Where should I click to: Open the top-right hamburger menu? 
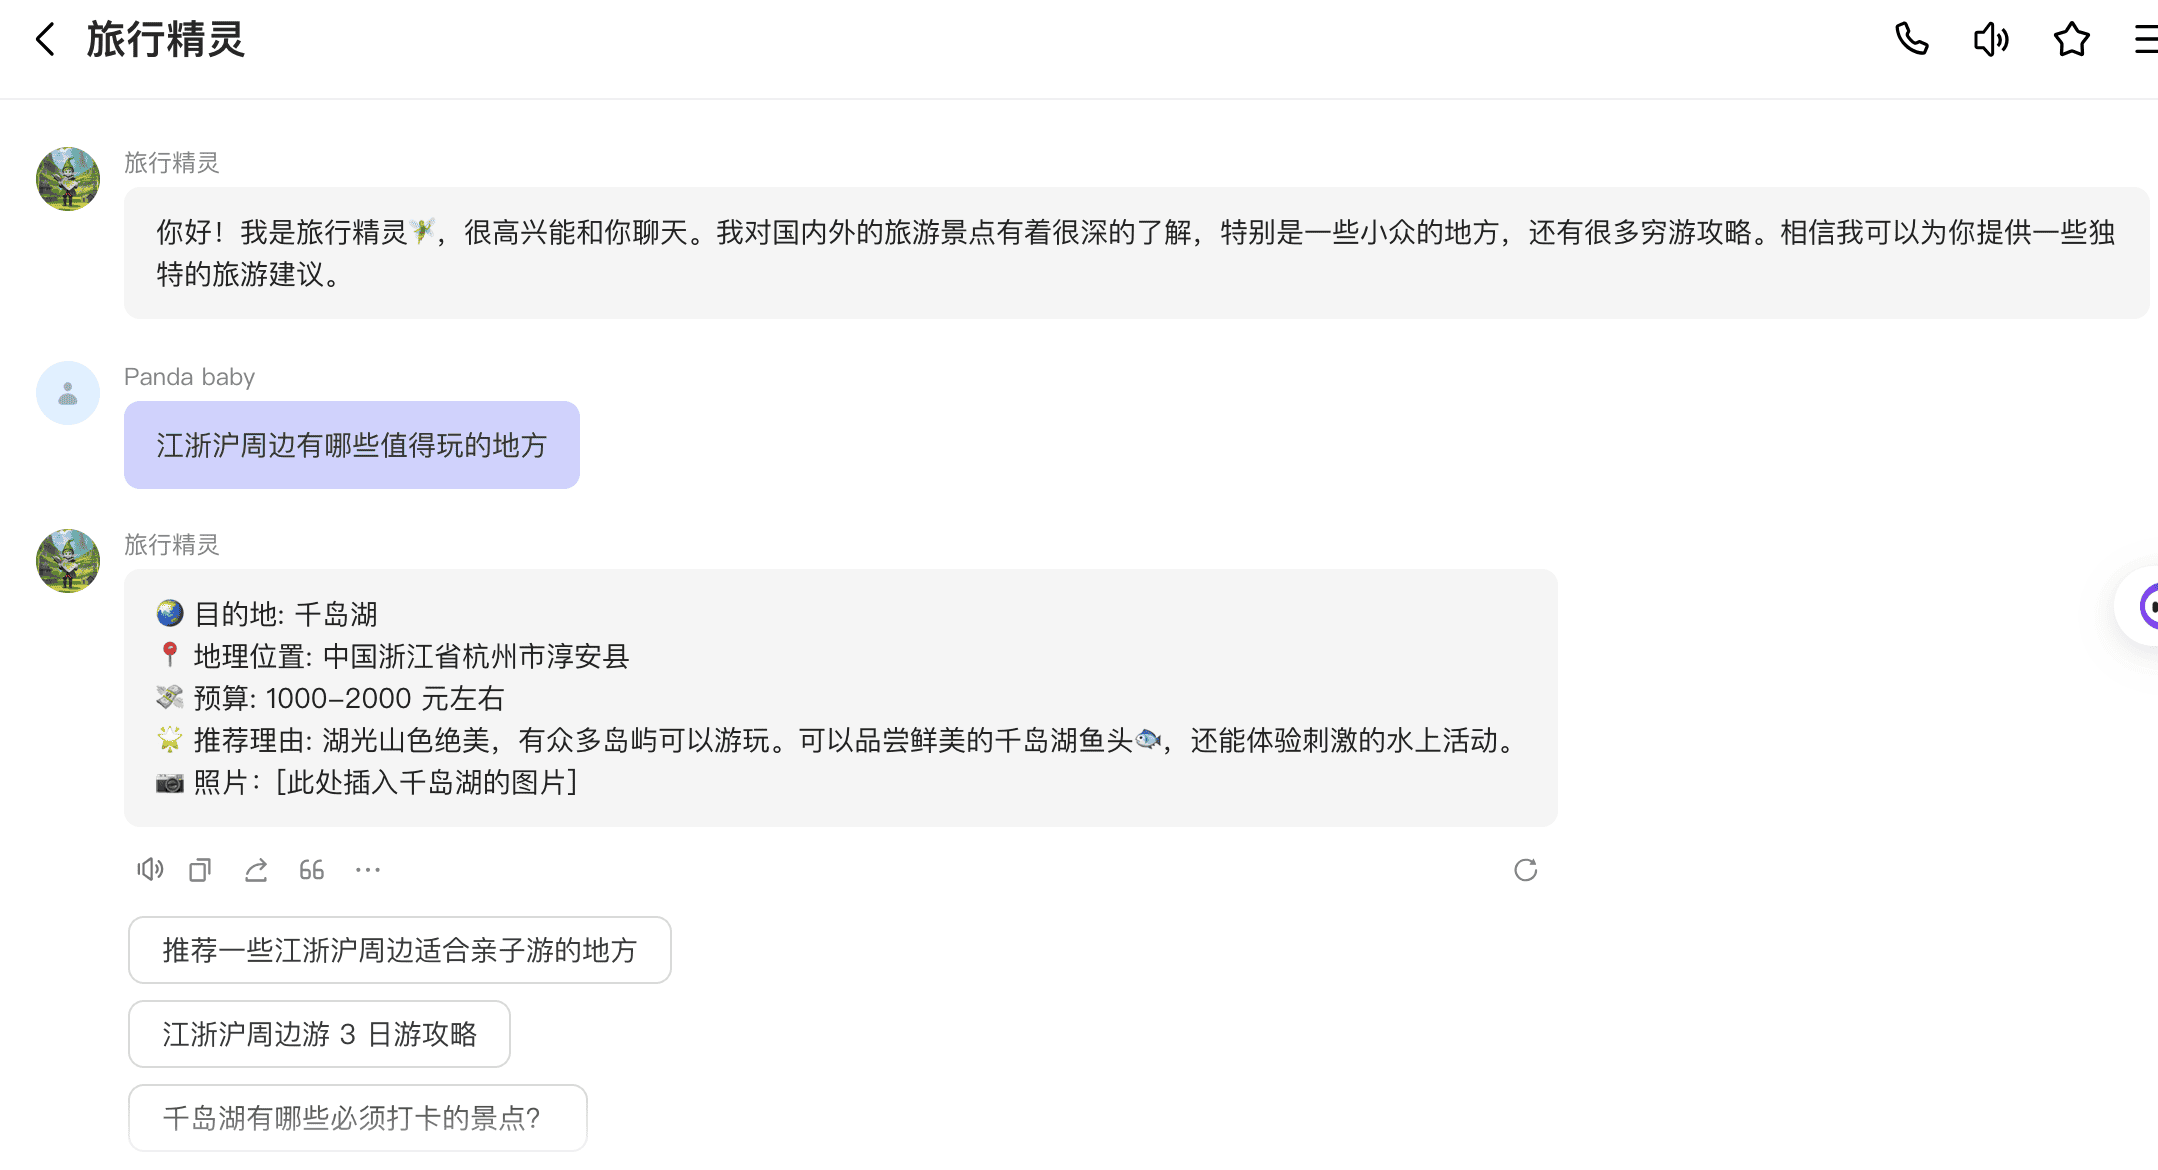2145,40
